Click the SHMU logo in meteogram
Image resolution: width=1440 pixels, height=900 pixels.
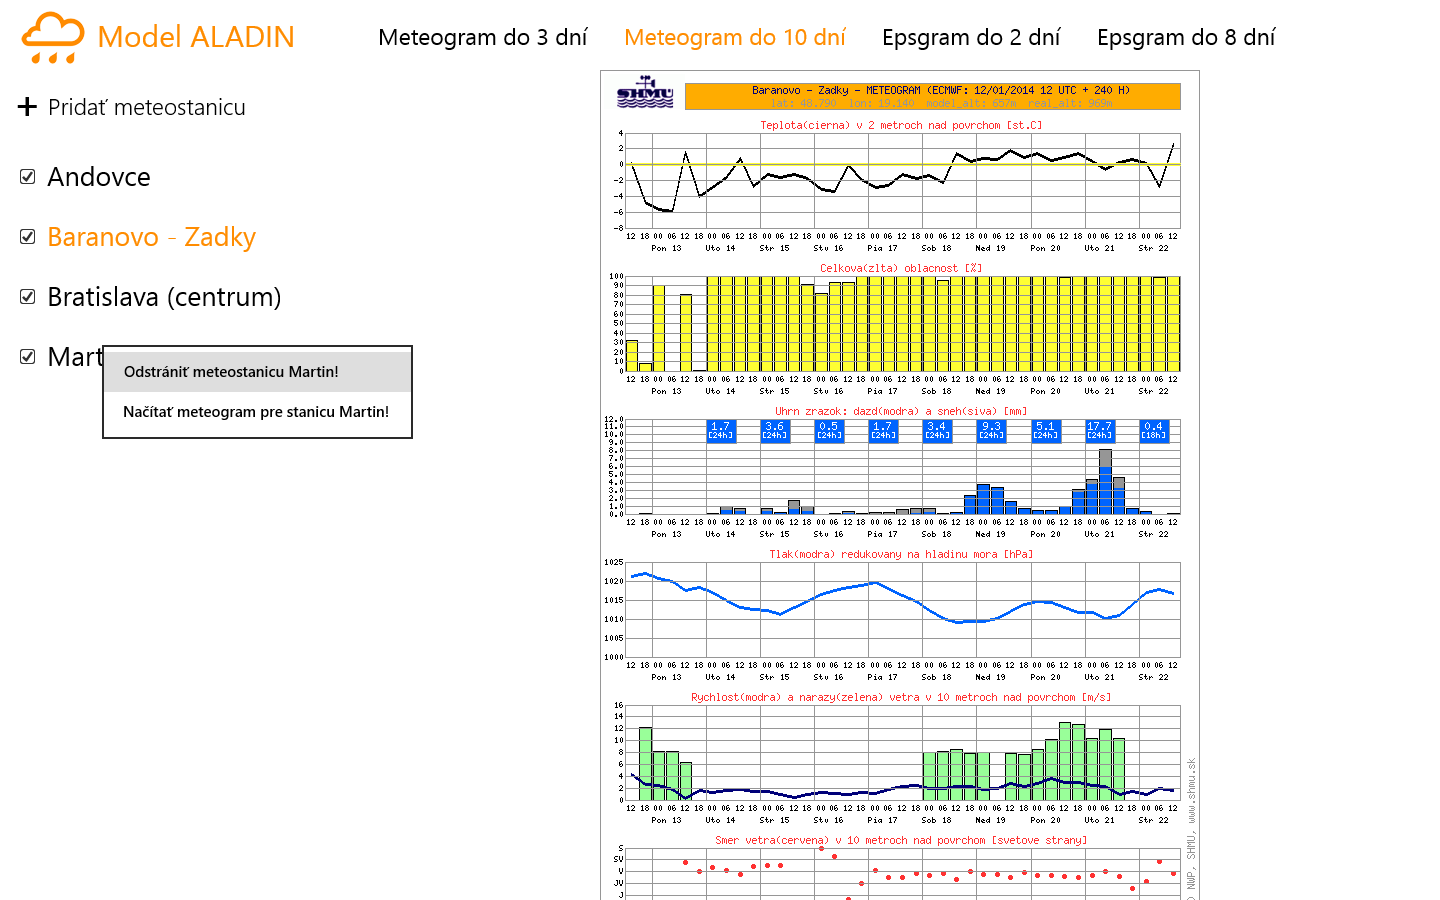click(x=645, y=93)
